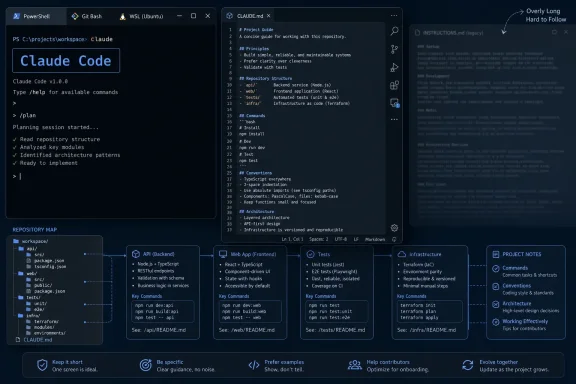Click the code brackets icon beside Prefer examples
Viewport: 576px width, 384px height.
(254, 365)
